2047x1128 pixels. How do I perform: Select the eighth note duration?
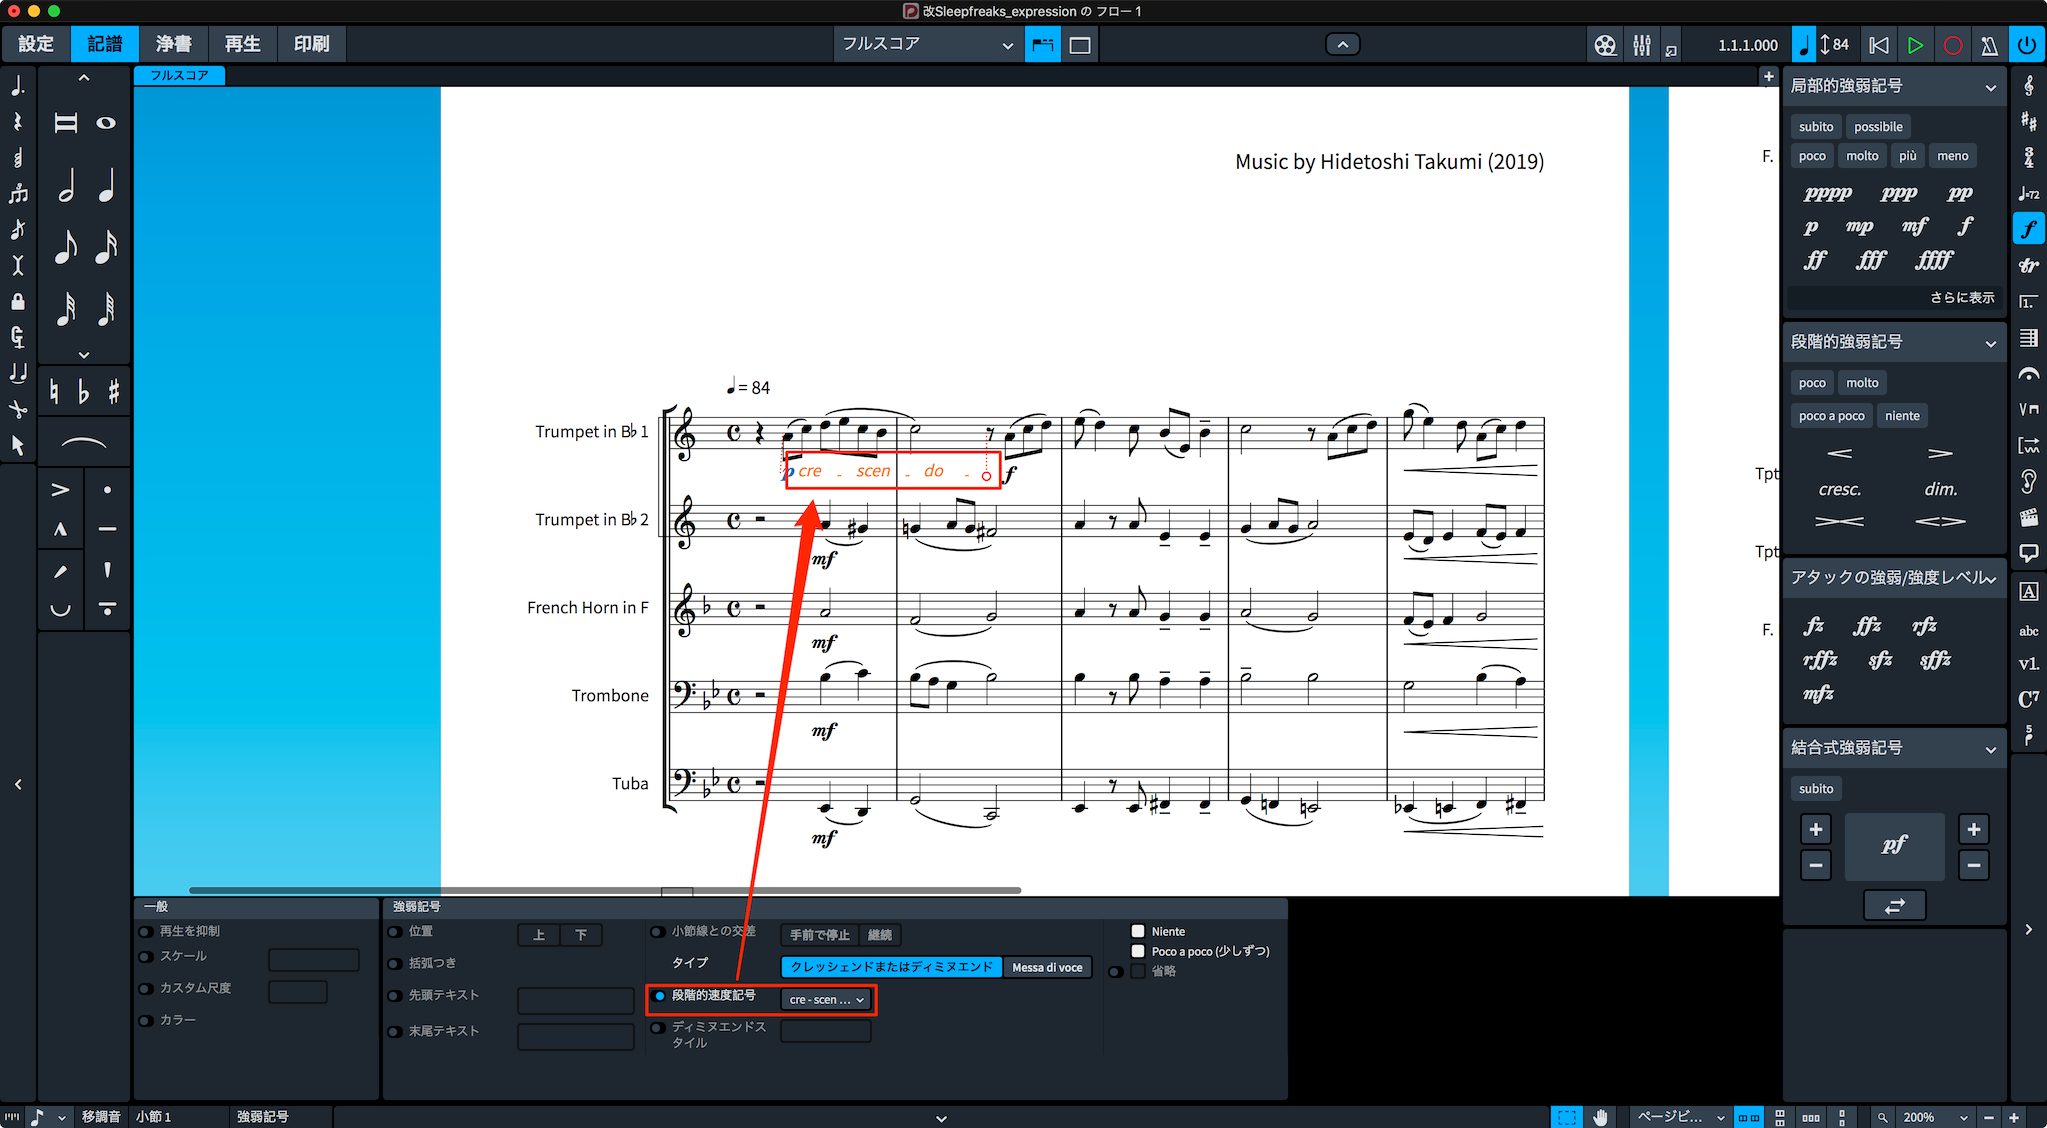click(66, 247)
